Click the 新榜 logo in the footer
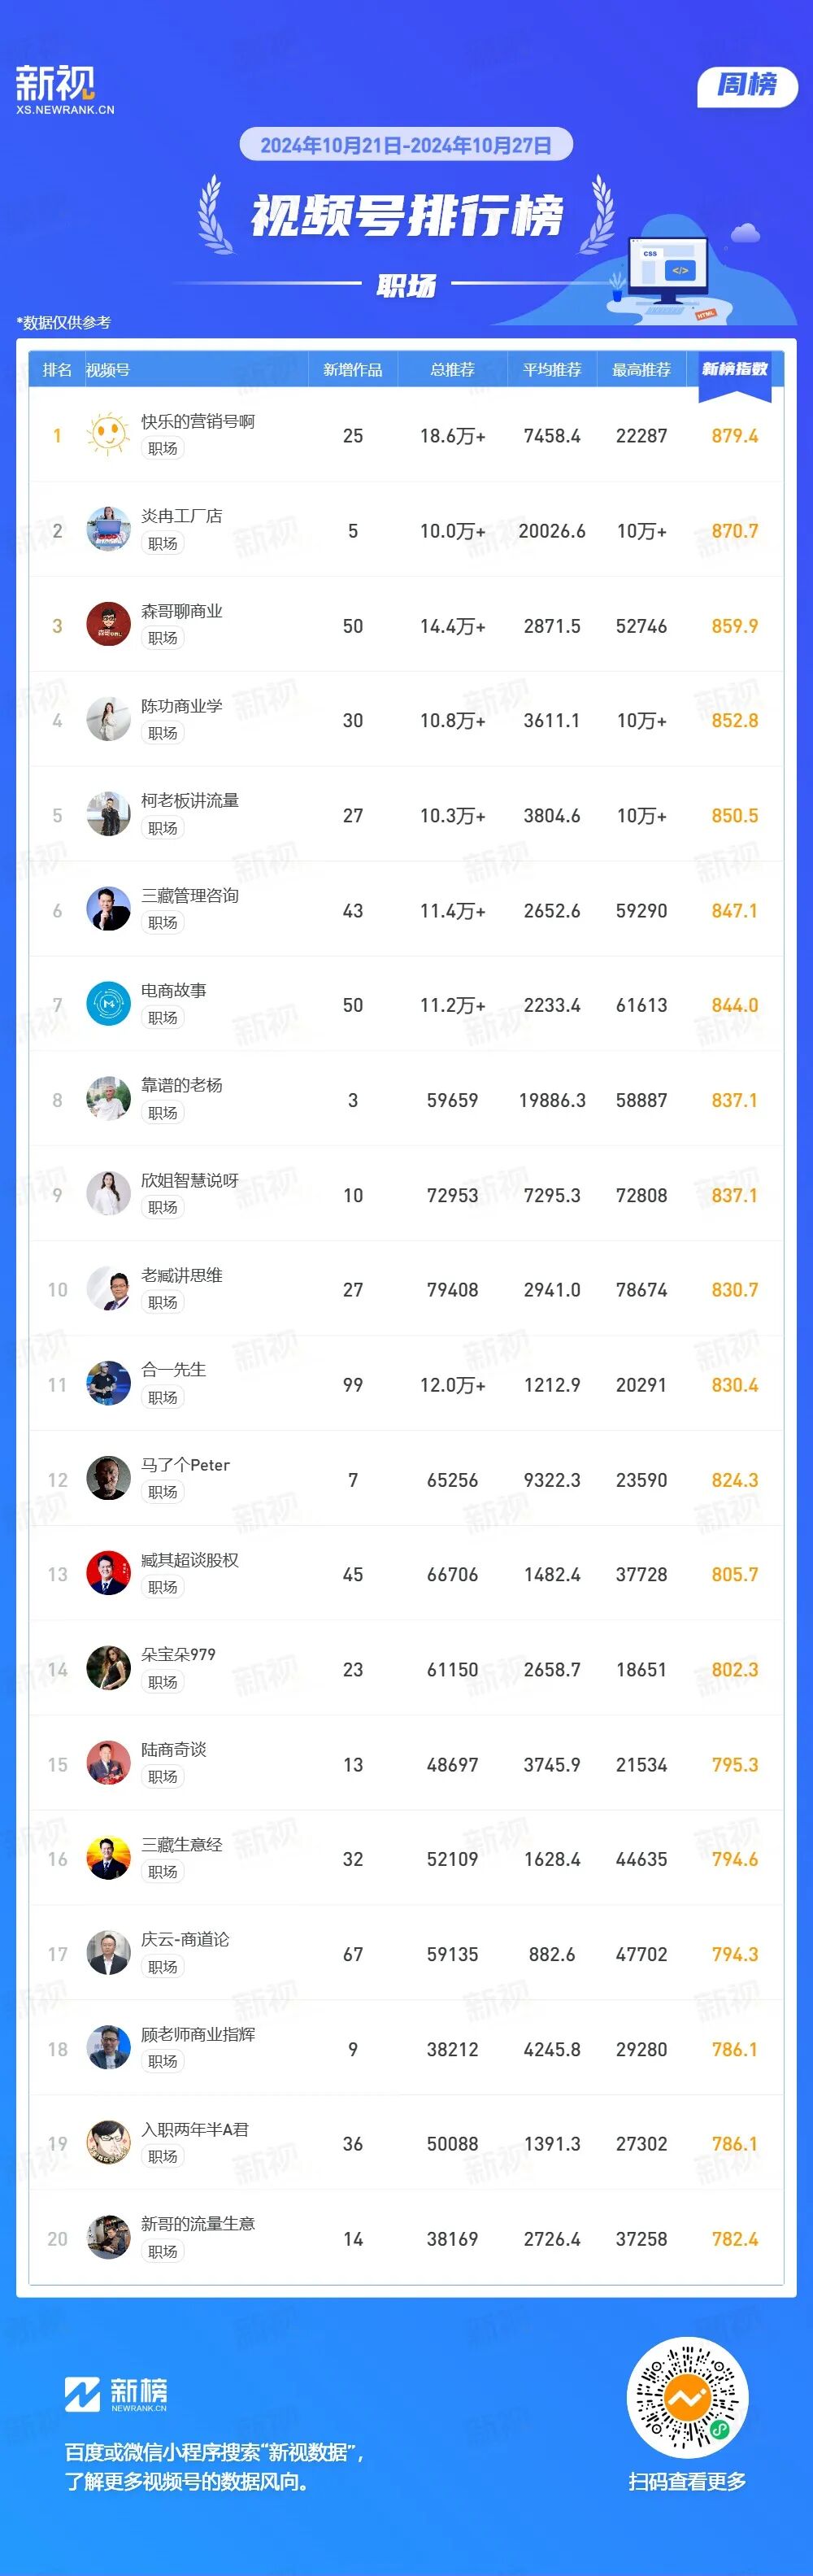This screenshot has width=813, height=2576. (x=116, y=2394)
